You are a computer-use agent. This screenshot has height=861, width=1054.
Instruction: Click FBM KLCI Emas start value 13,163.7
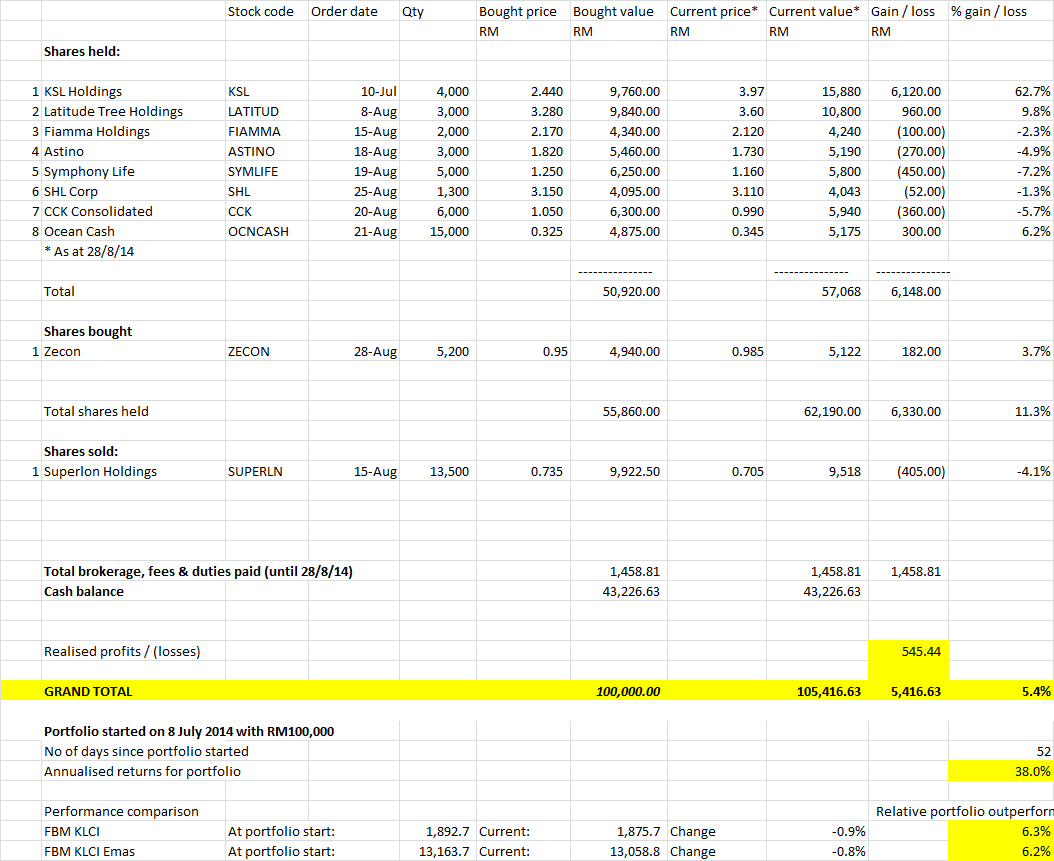pyautogui.click(x=438, y=852)
